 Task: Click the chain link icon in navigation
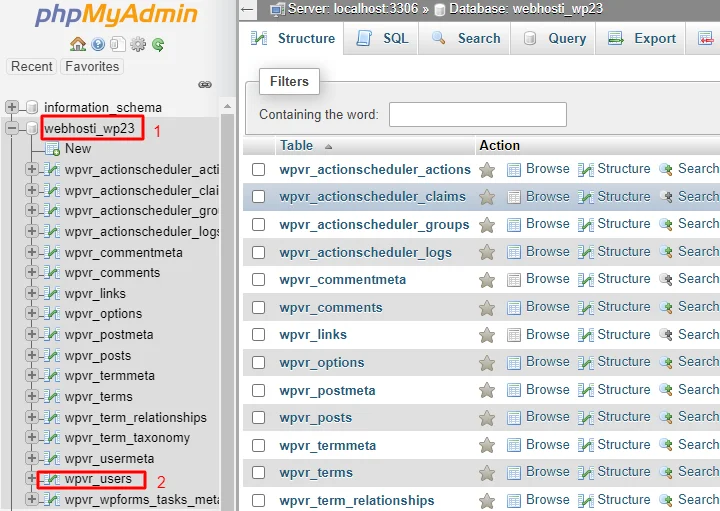click(x=205, y=84)
